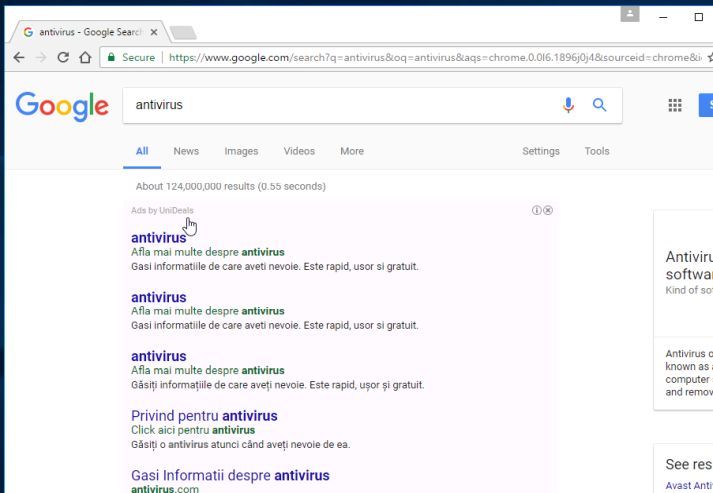Click 'Găsiți o antivirus atunci când' description
Viewport: 713px width, 493px height.
pyautogui.click(x=241, y=444)
